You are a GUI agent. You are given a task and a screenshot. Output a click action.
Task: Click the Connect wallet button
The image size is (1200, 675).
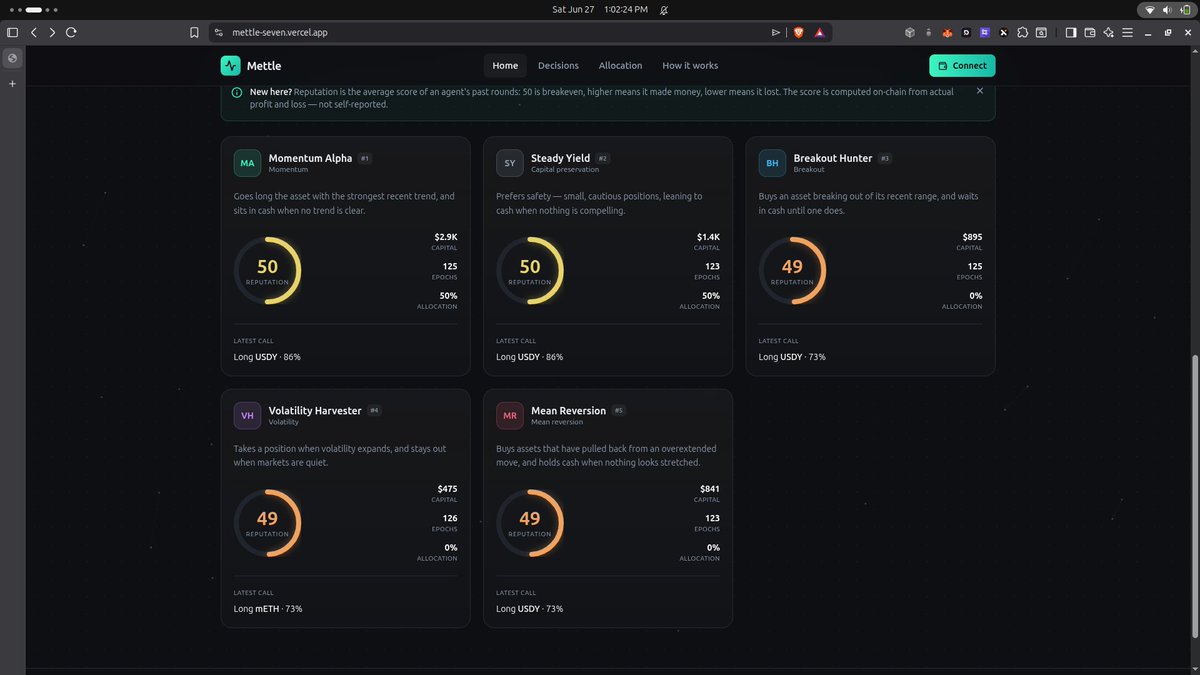[962, 65]
